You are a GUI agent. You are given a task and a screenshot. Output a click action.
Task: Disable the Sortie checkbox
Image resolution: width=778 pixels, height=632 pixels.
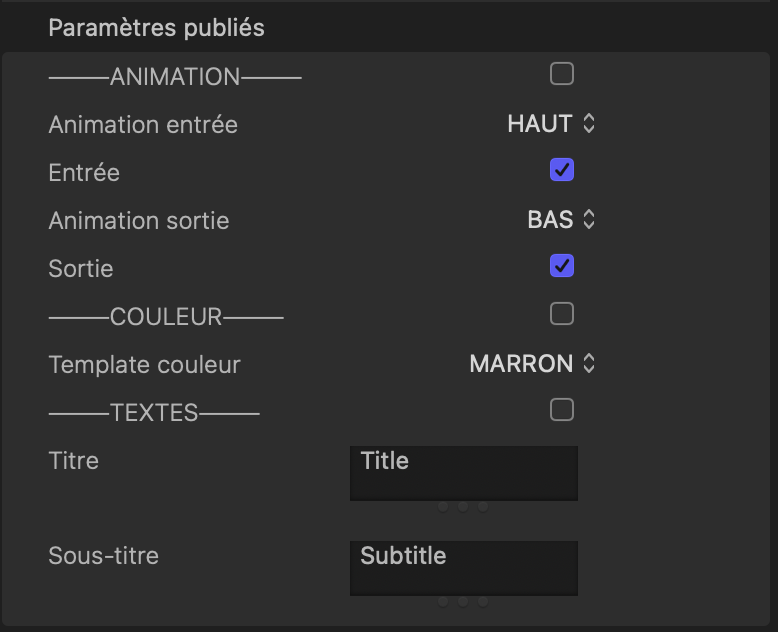(562, 266)
